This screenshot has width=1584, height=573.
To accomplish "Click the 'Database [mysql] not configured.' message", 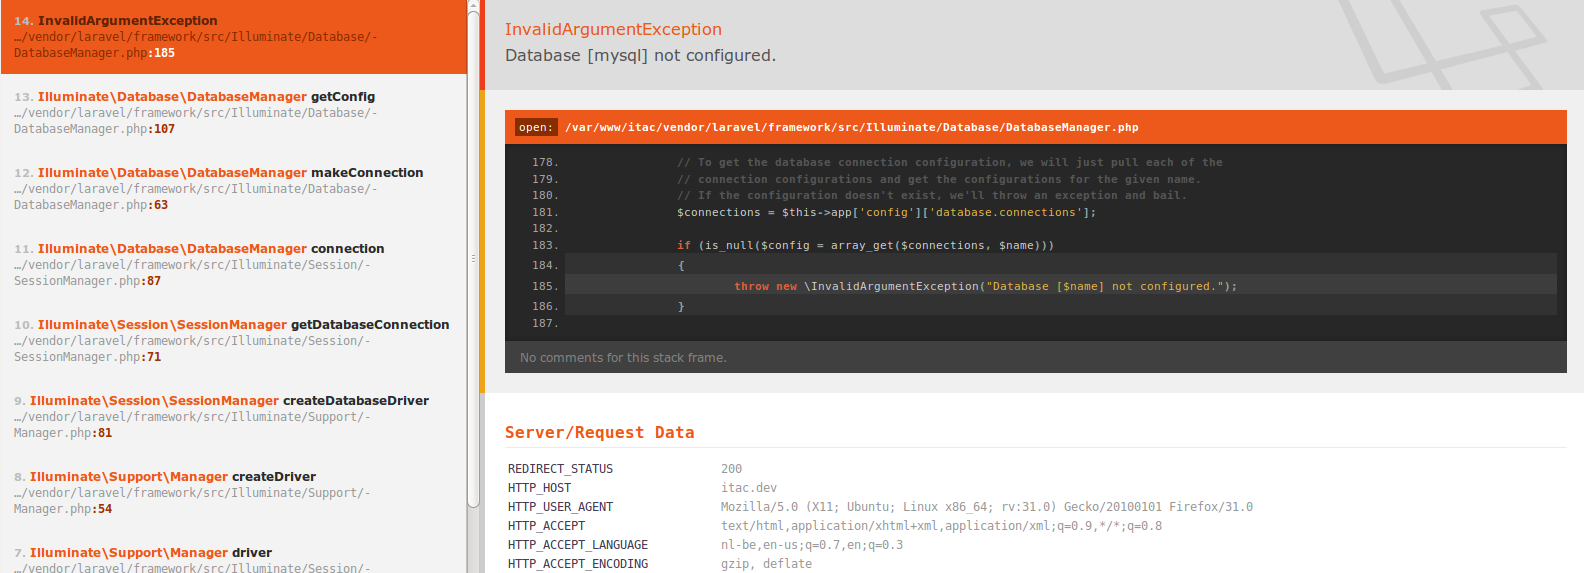I will click(x=640, y=55).
